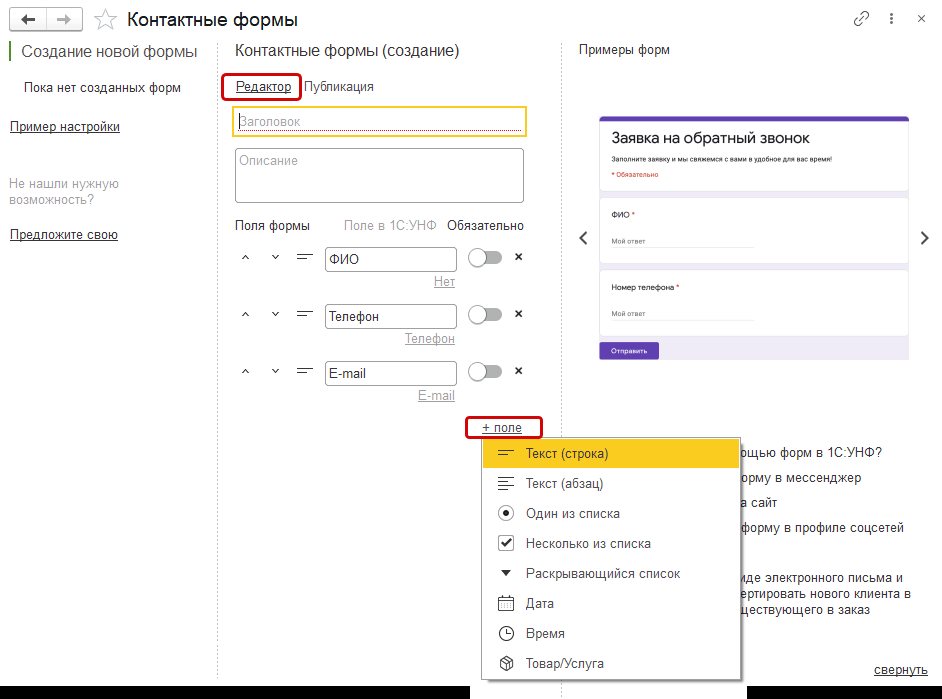Viewport: 942px width, 699px height.
Task: Choose 'Дата' field type in menu
Action: click(539, 604)
